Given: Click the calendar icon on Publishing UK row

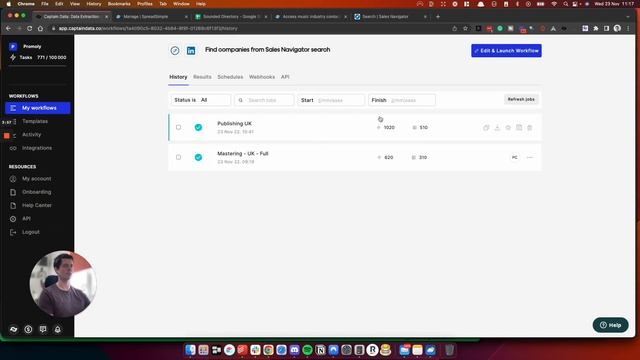Looking at the screenshot, I should pos(519,127).
